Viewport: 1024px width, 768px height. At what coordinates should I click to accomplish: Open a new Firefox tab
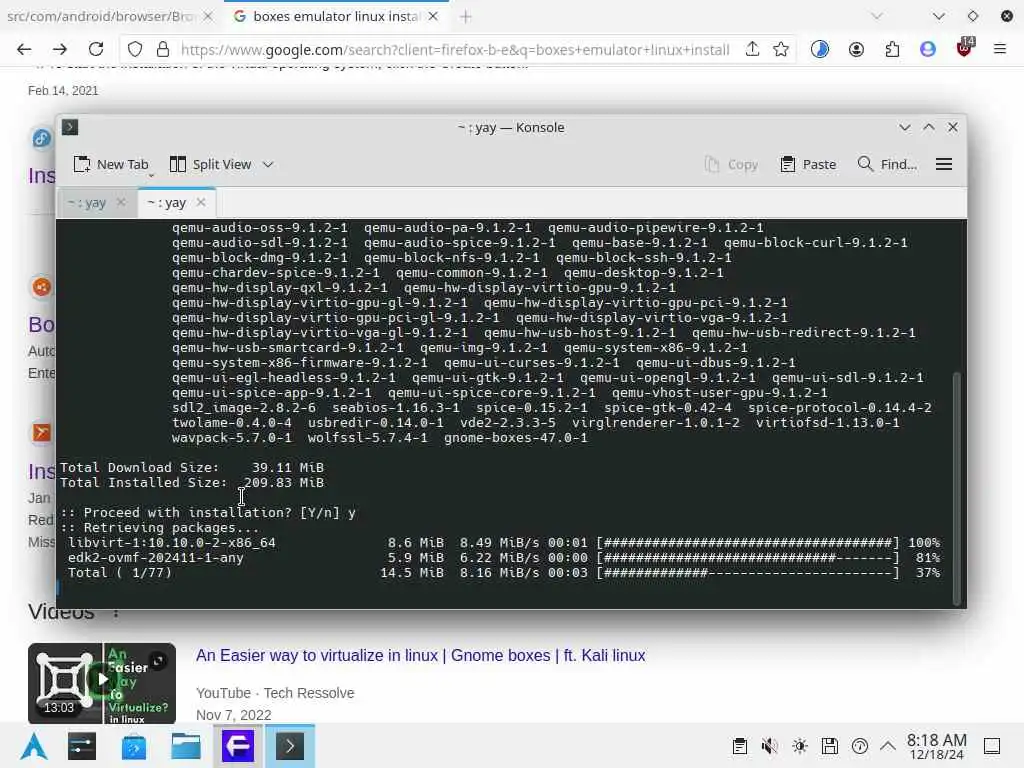466,17
